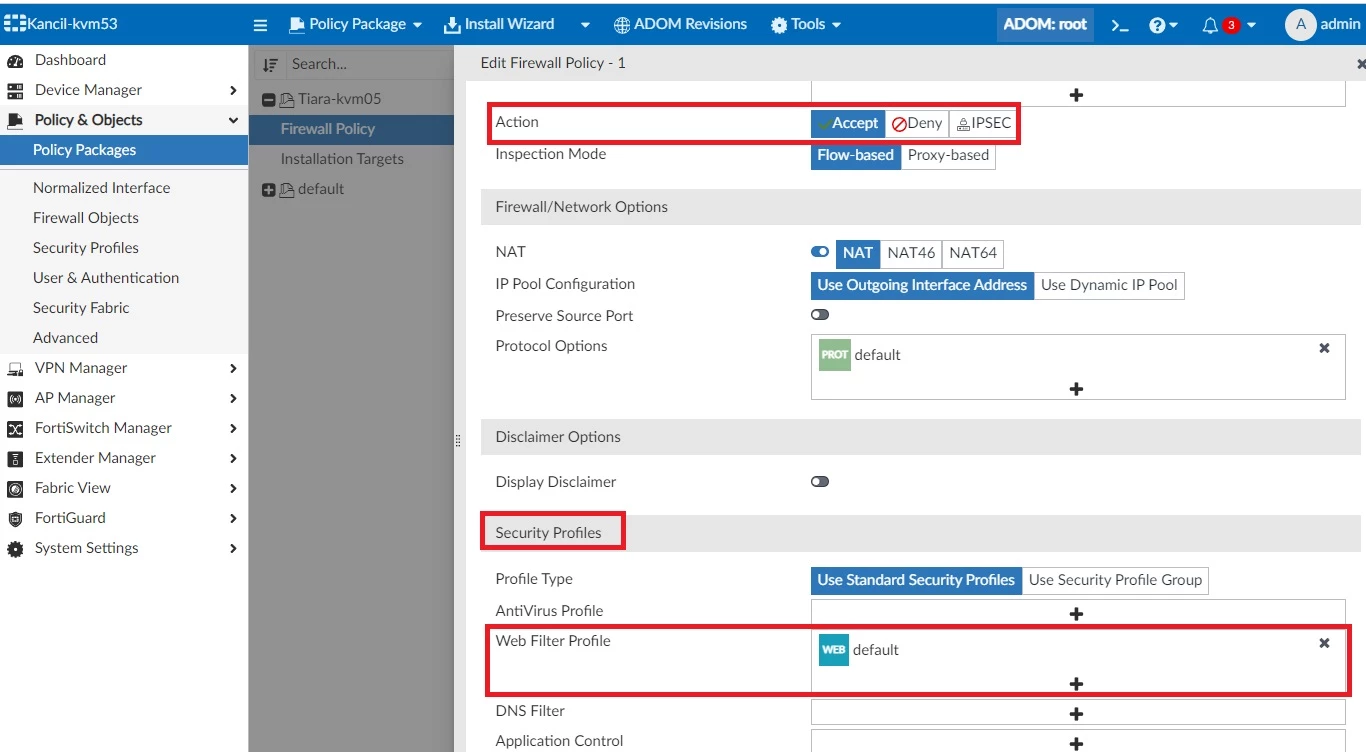
Task: Click the PROT default protocol icon
Action: (834, 355)
